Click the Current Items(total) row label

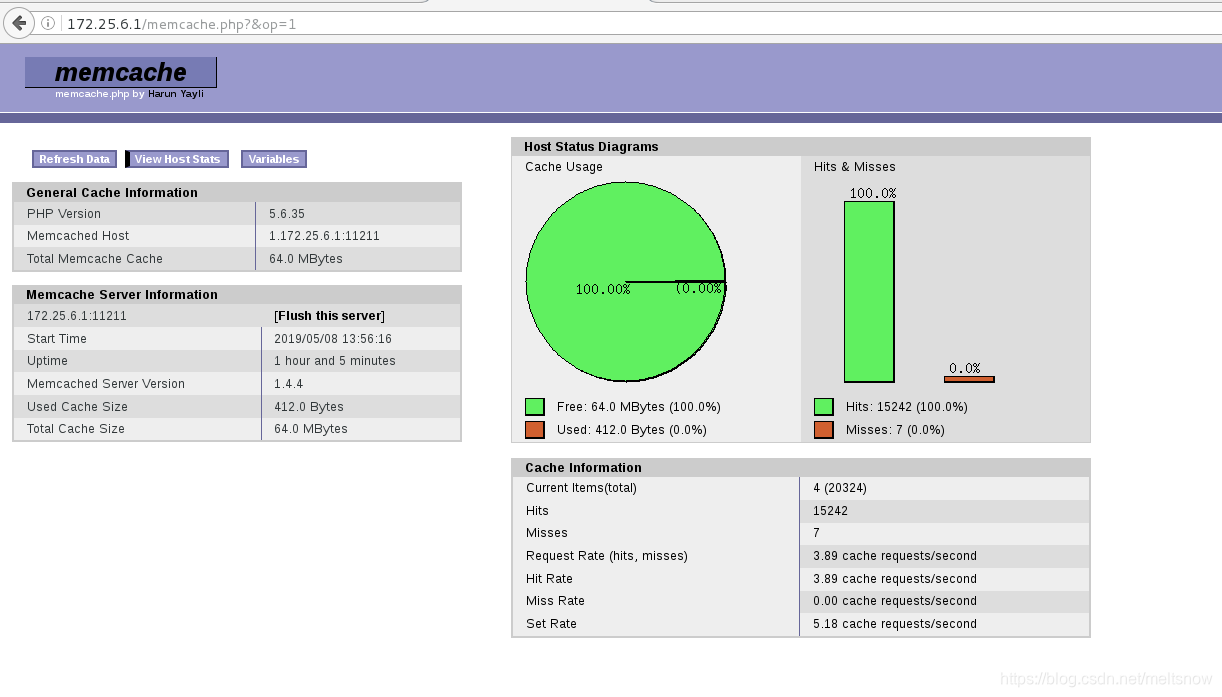(581, 488)
